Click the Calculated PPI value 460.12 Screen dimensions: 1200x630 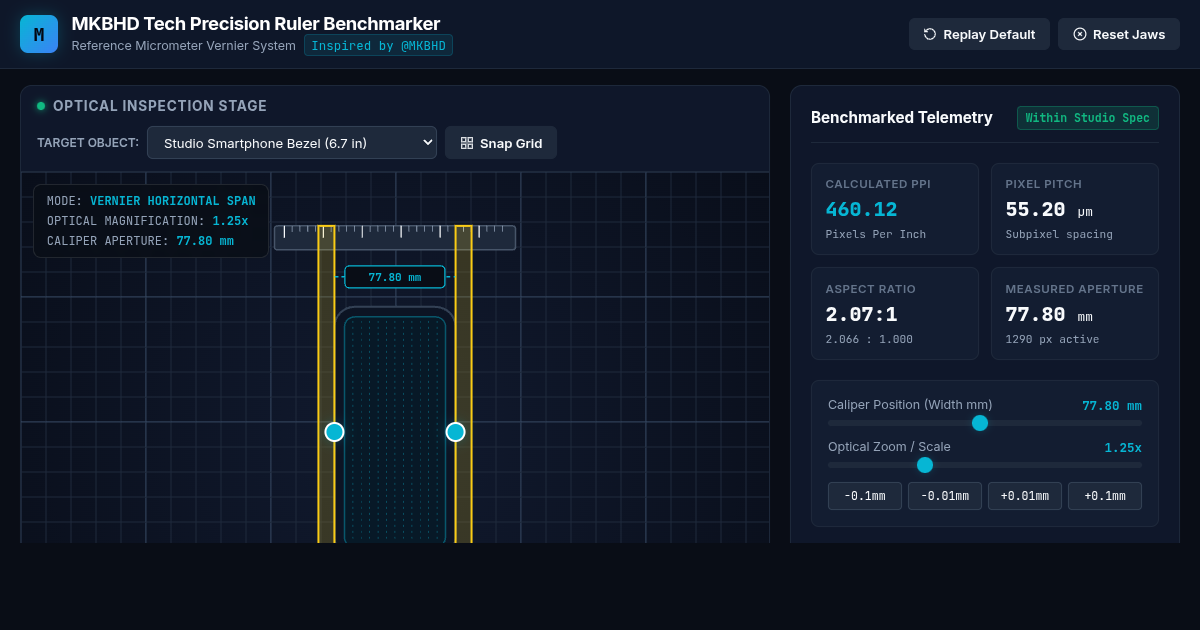coord(861,210)
